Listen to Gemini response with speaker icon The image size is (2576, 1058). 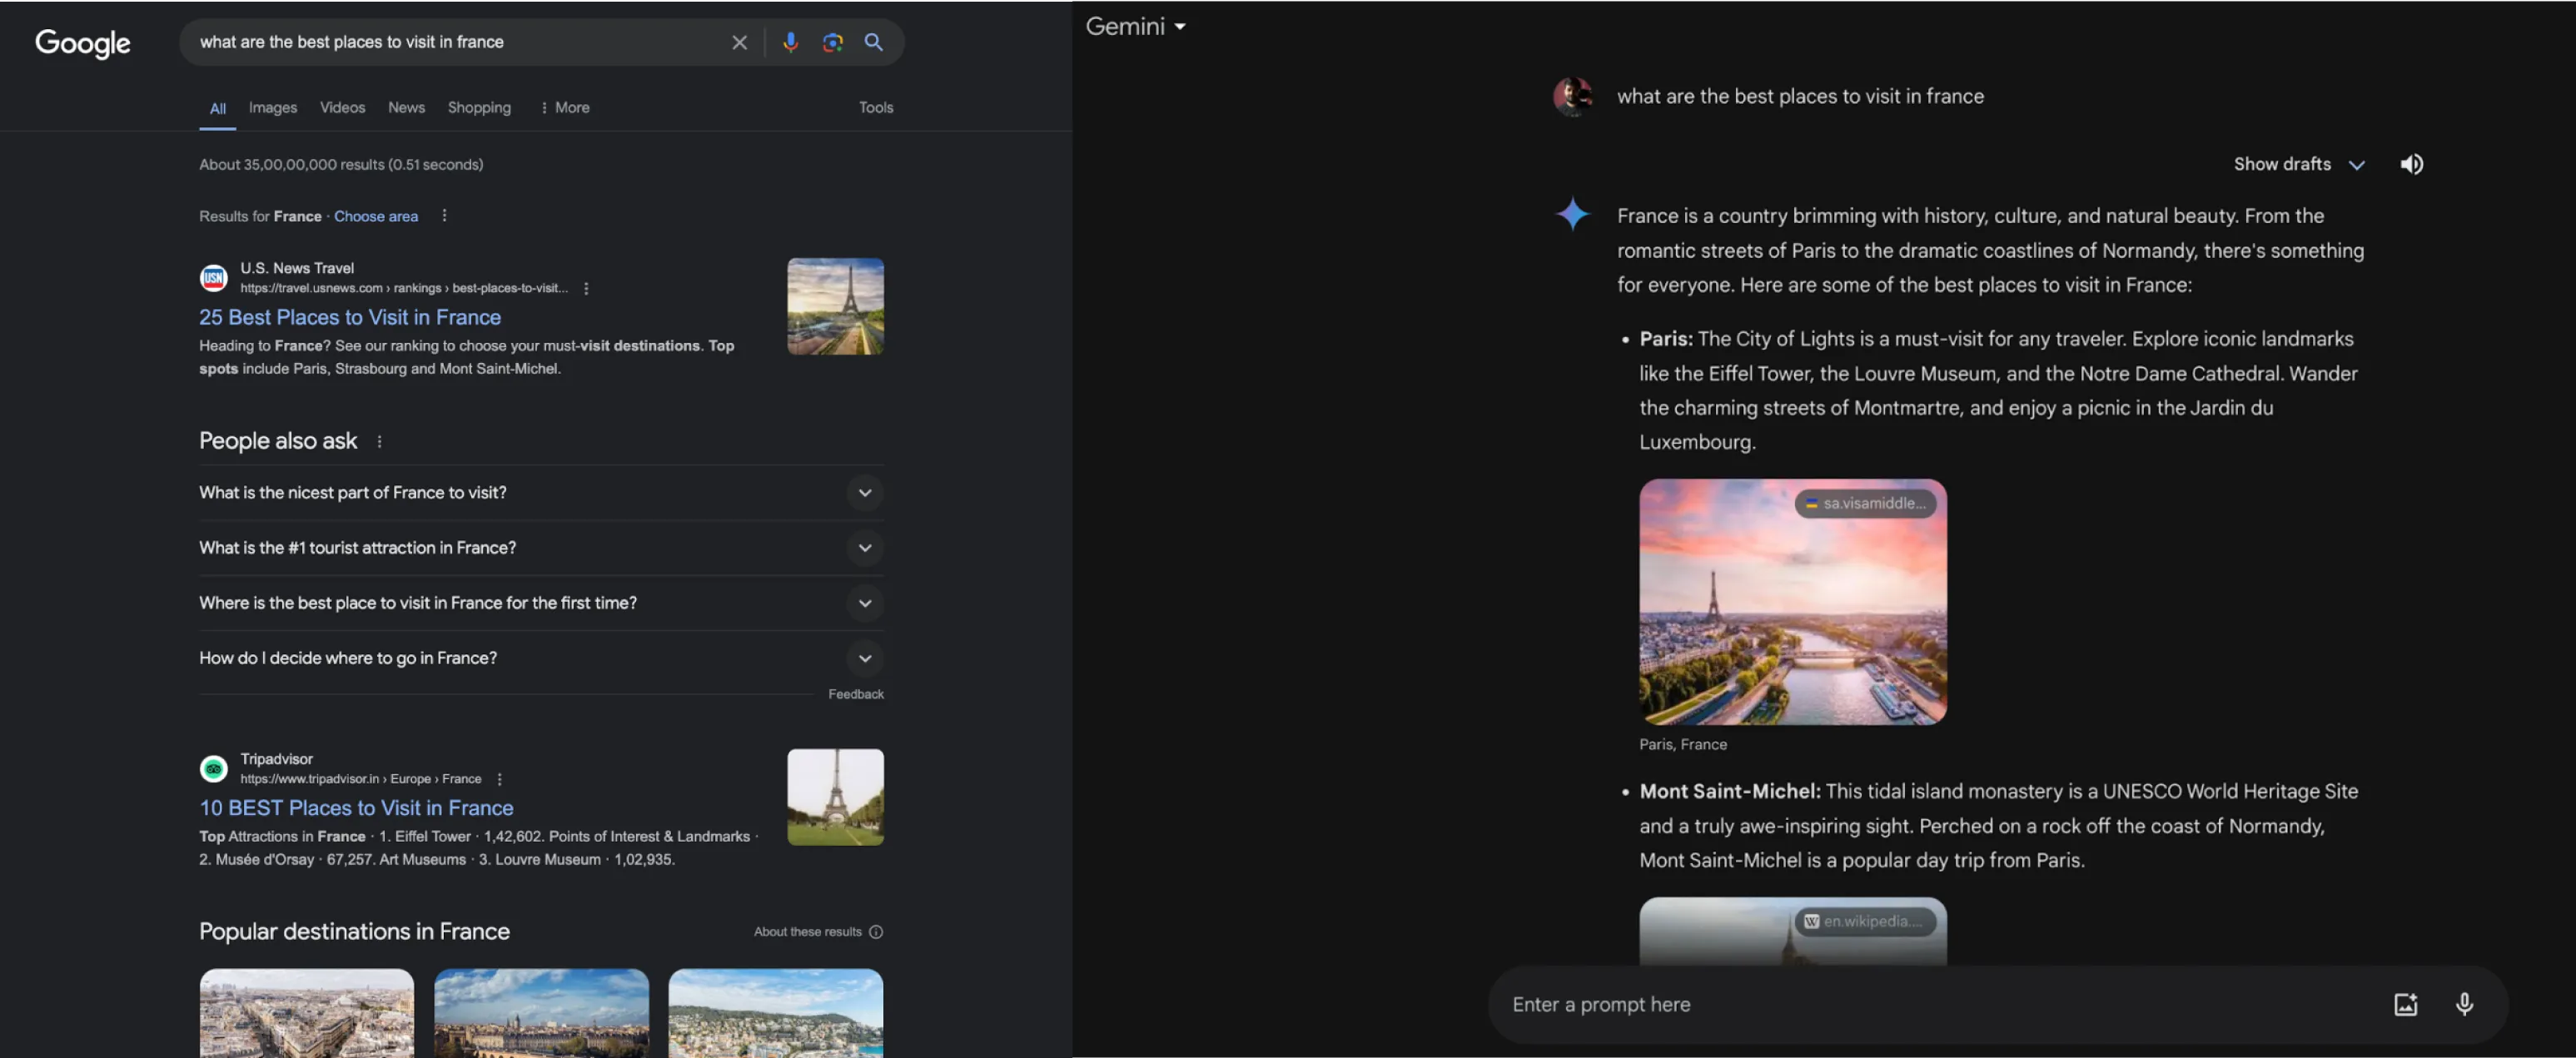2411,164
